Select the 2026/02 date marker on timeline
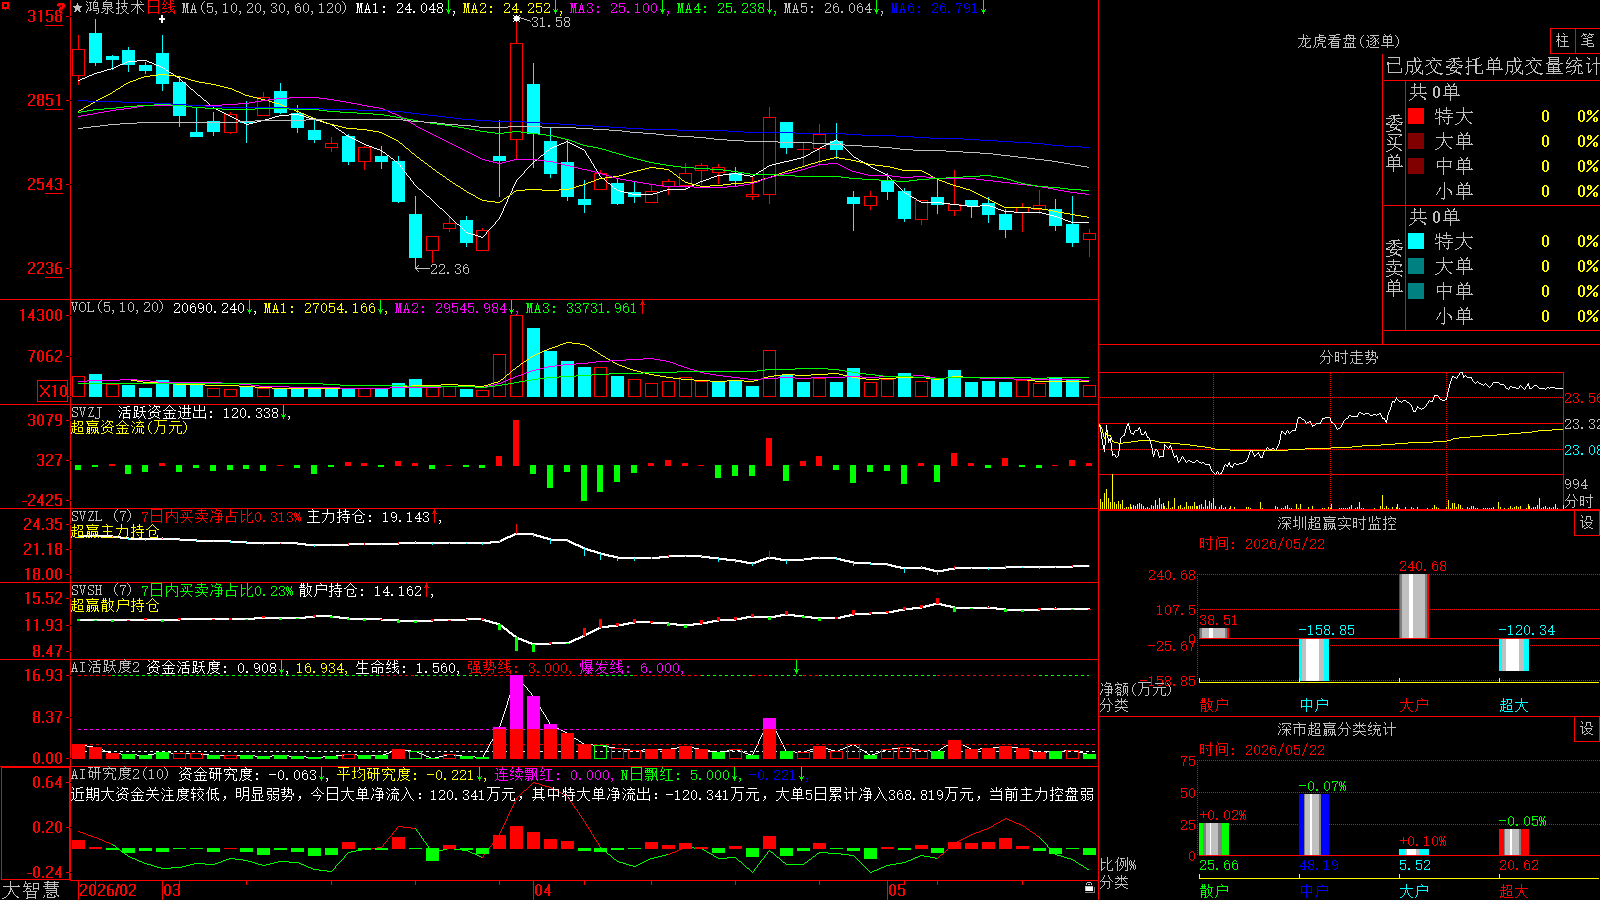The height and width of the screenshot is (900, 1600). point(108,890)
